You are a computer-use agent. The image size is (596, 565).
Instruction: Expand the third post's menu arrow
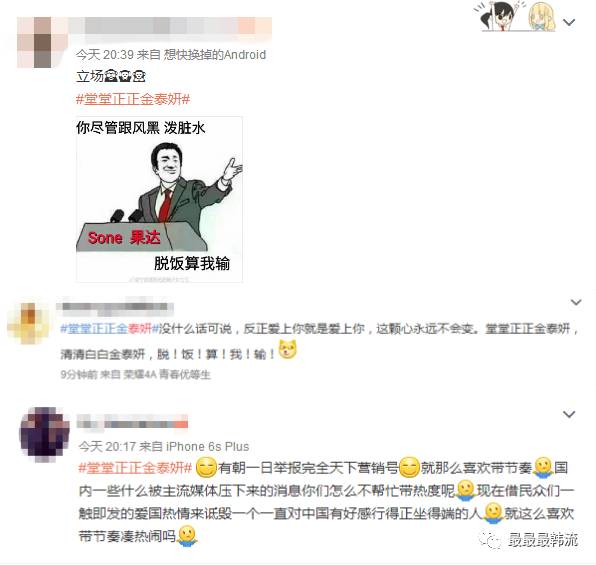coord(569,414)
